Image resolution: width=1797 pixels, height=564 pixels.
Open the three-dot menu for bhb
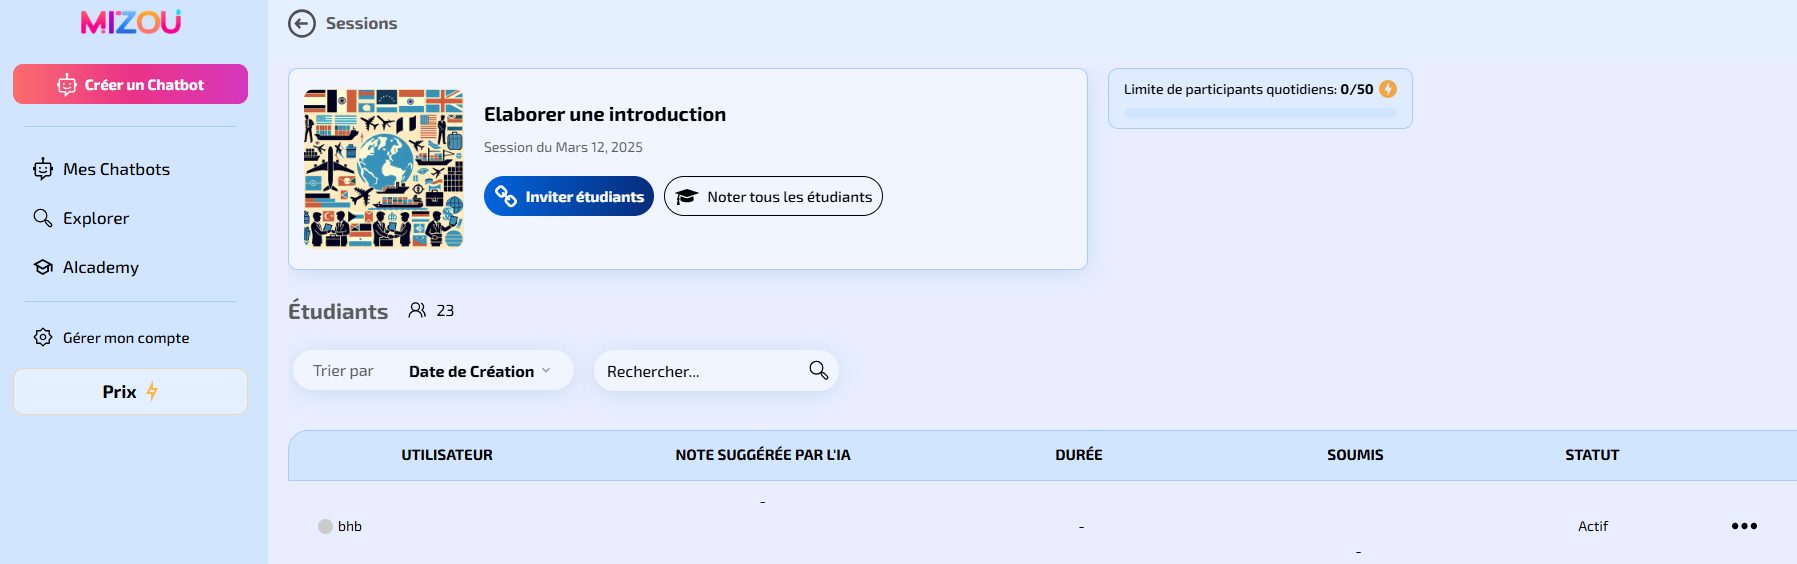pyautogui.click(x=1744, y=526)
